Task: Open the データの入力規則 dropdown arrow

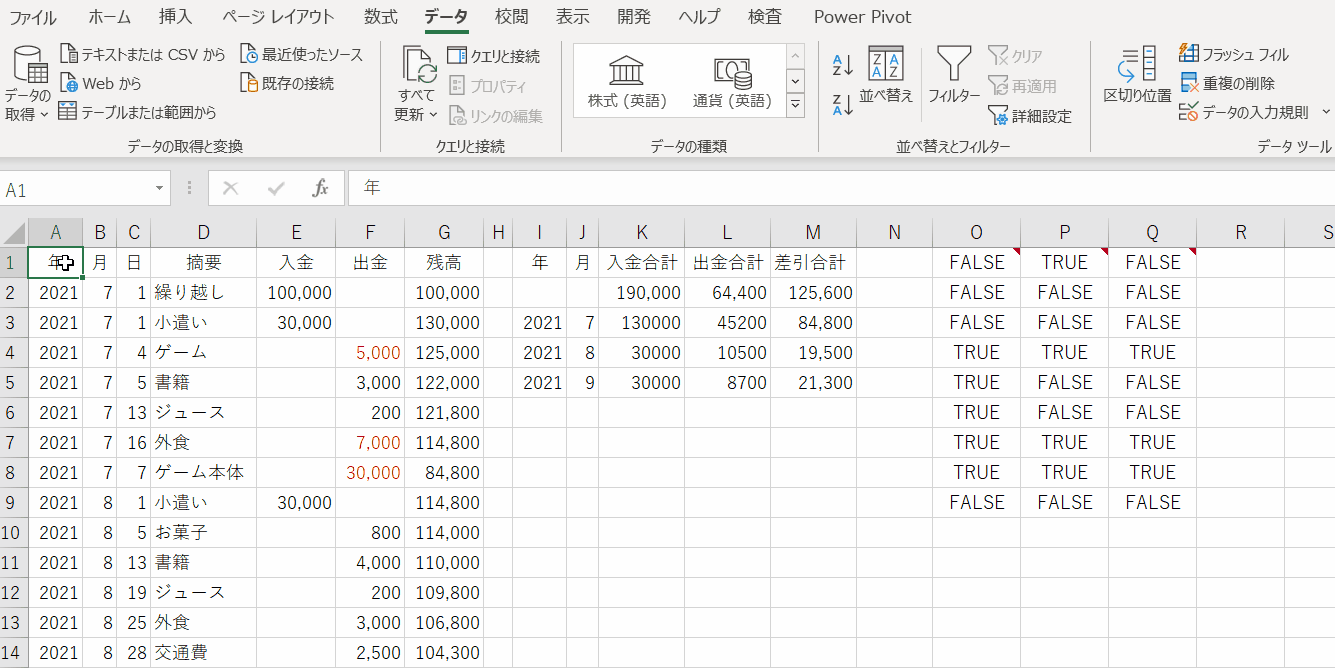Action: tap(1326, 113)
